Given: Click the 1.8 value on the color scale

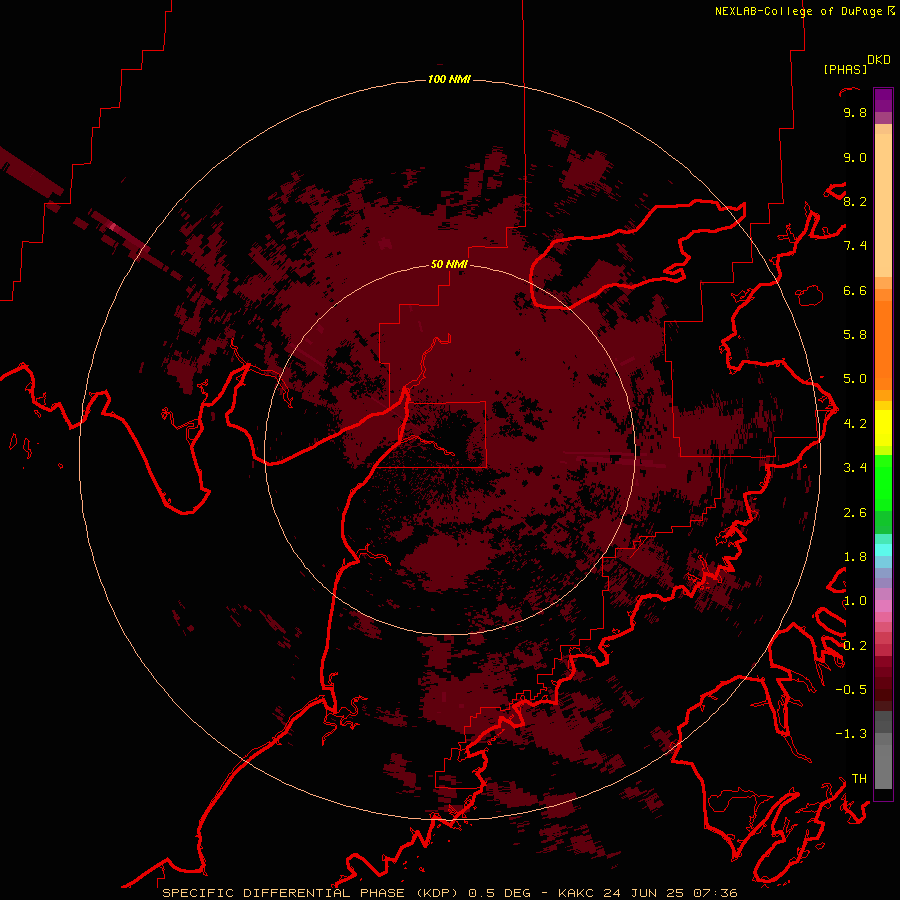Looking at the screenshot, I should tap(855, 557).
